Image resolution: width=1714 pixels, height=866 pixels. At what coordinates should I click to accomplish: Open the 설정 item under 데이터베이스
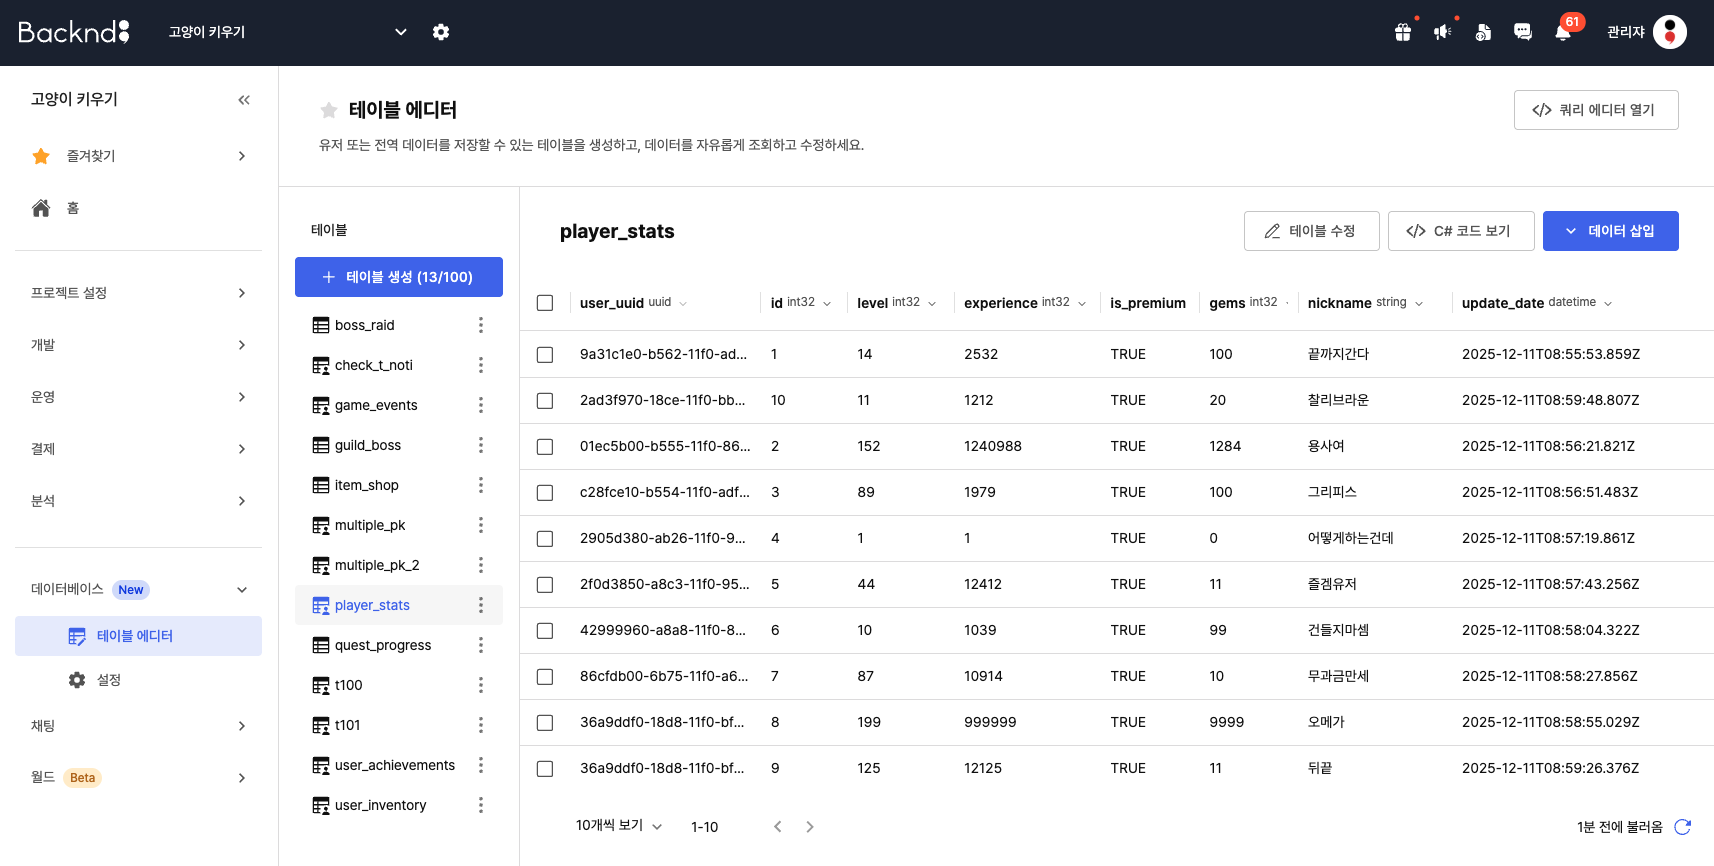(109, 680)
